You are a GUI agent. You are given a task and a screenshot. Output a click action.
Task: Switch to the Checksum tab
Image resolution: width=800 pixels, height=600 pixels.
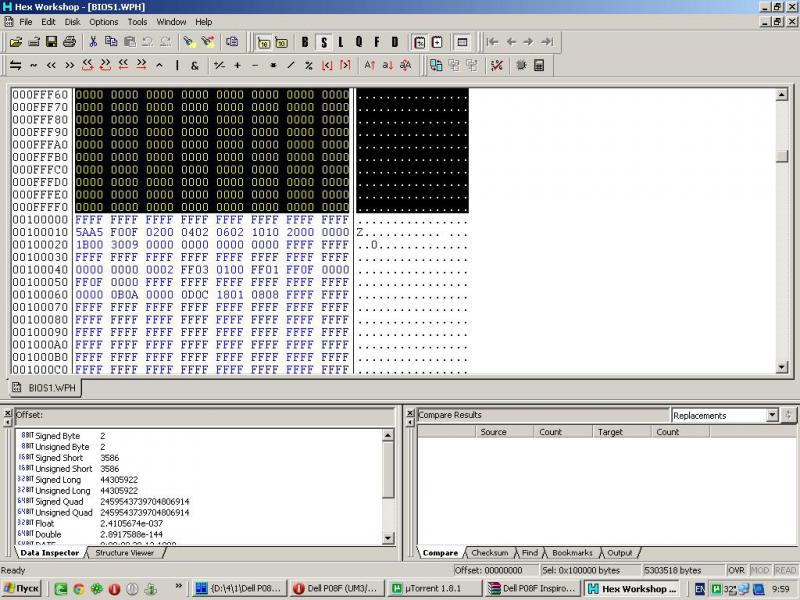click(489, 553)
